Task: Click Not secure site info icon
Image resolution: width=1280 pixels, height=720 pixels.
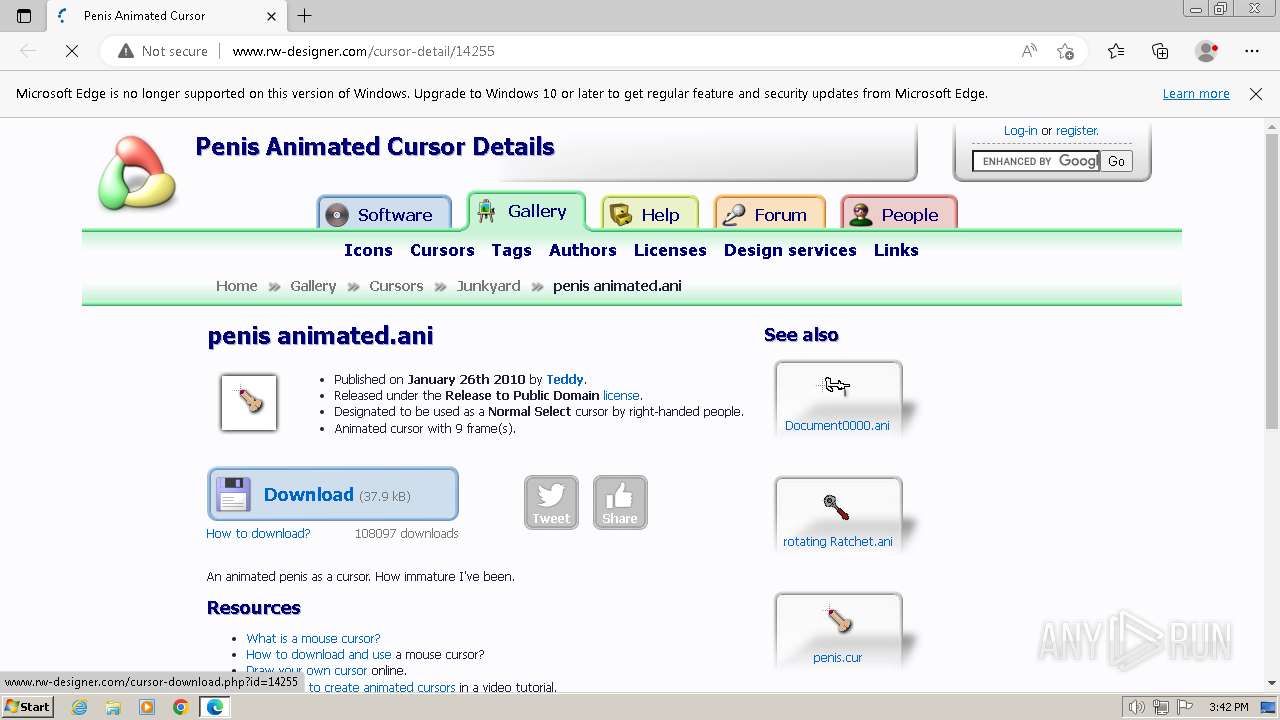Action: 125,51
